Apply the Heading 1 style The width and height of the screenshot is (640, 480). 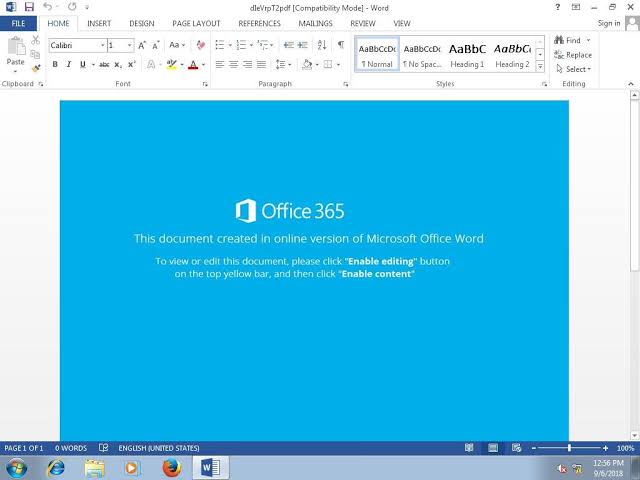467,55
